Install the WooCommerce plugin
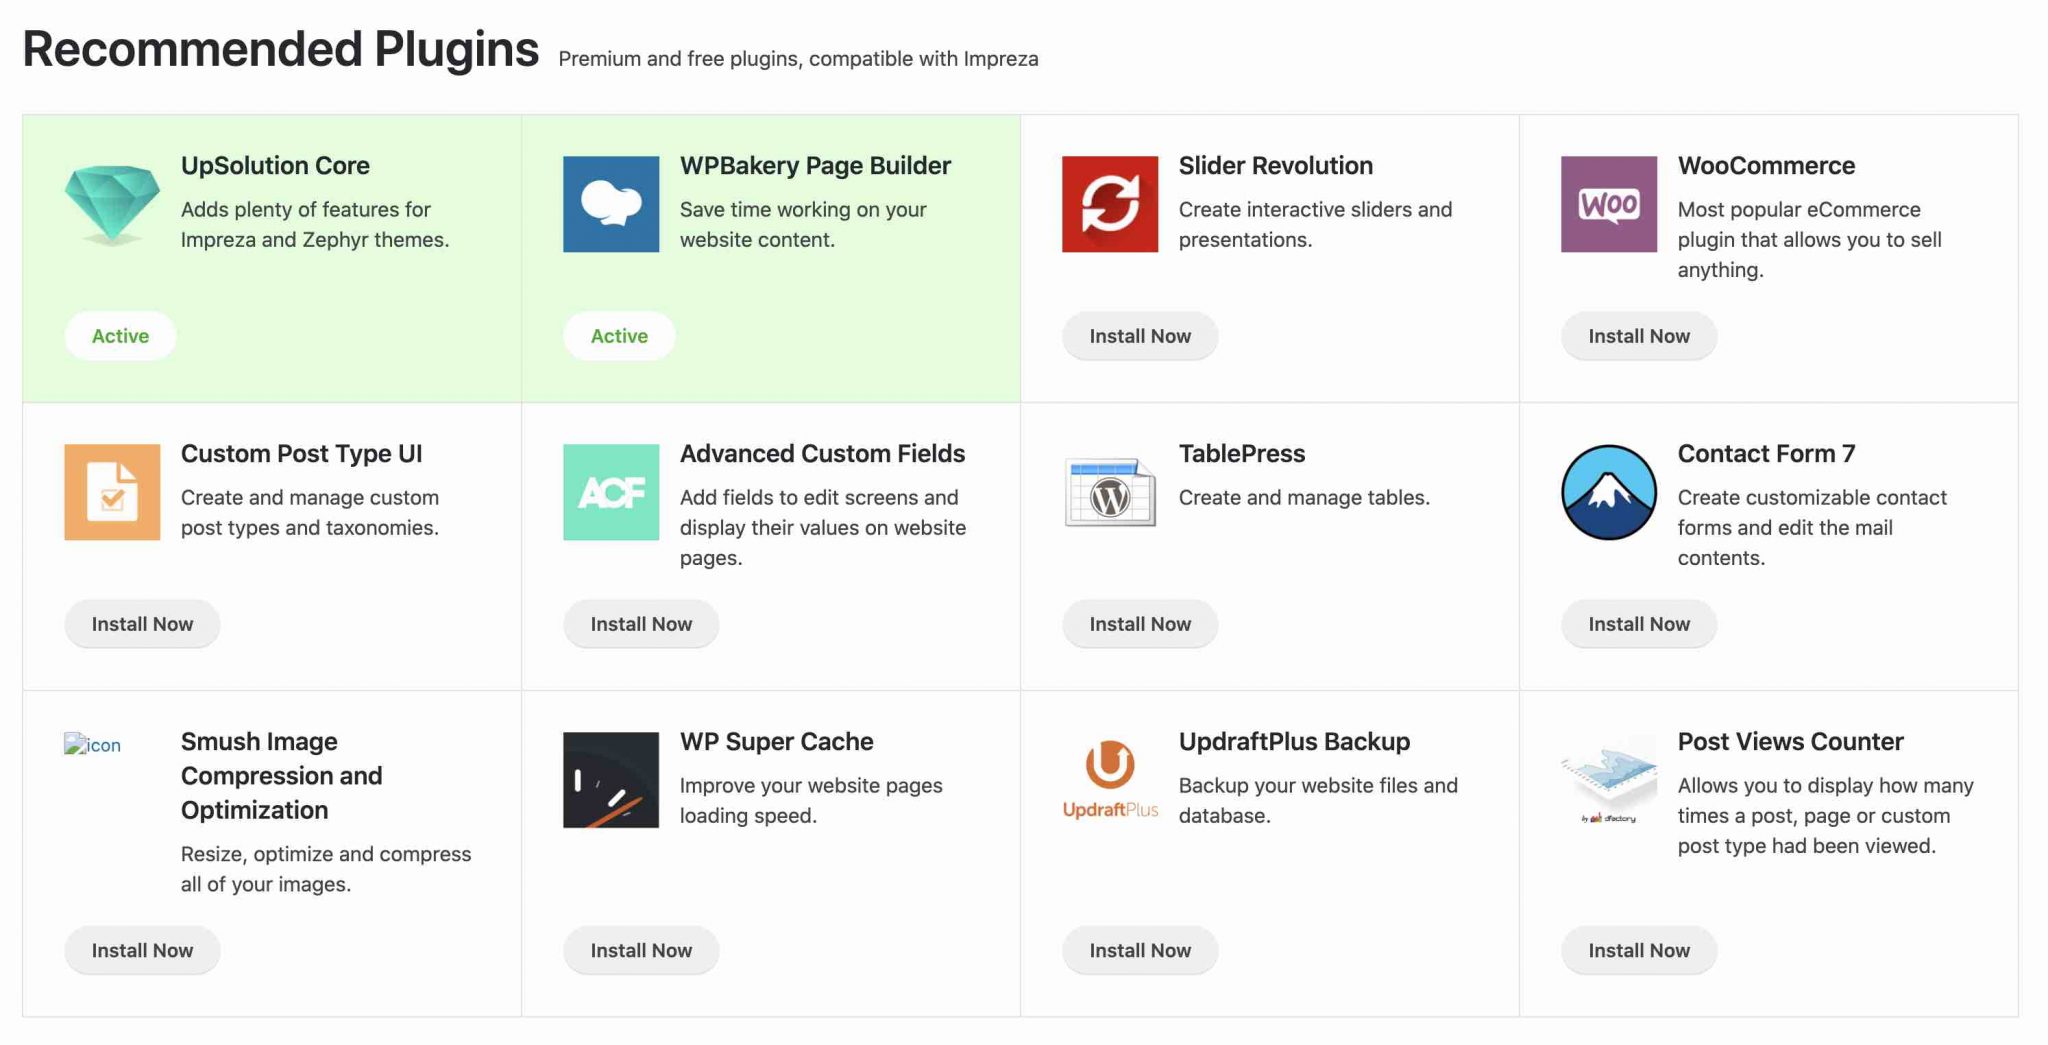Screen dimensions: 2048x1045 (x=1639, y=336)
